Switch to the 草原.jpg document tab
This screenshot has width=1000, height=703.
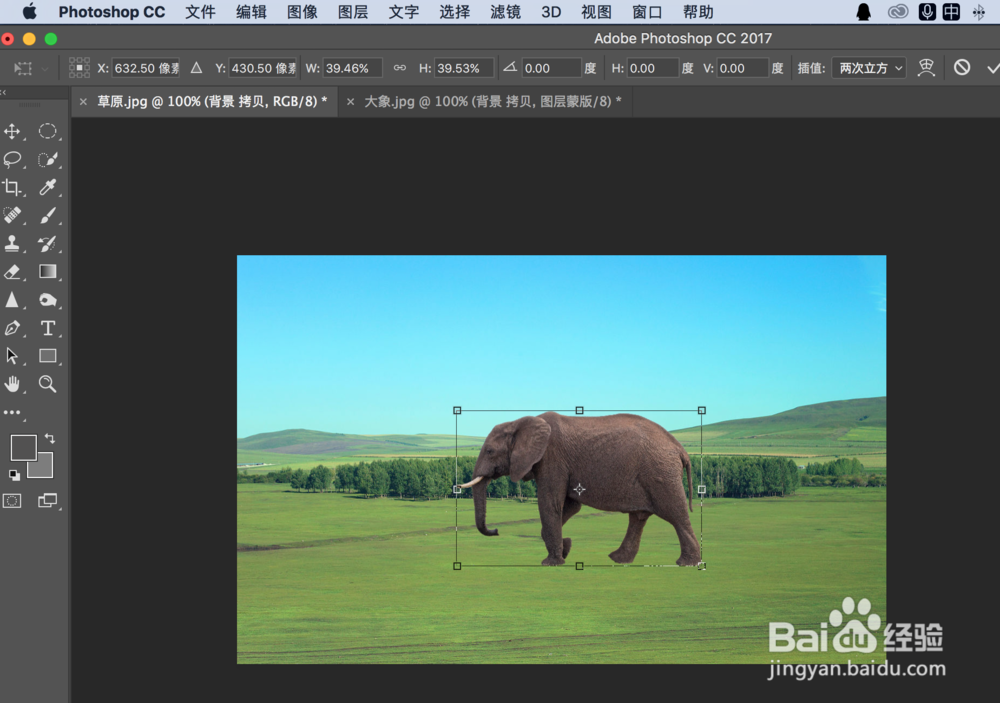click(x=212, y=101)
